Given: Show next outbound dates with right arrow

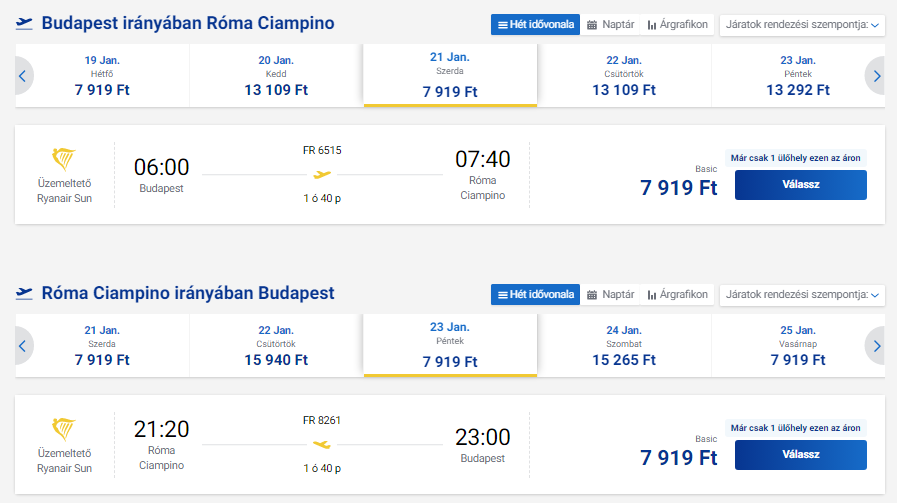Looking at the screenshot, I should pyautogui.click(x=876, y=75).
